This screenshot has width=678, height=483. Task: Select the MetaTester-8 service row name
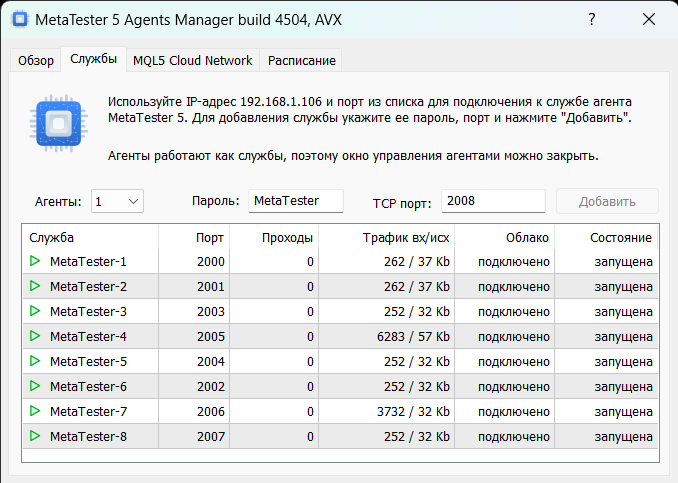[88, 437]
